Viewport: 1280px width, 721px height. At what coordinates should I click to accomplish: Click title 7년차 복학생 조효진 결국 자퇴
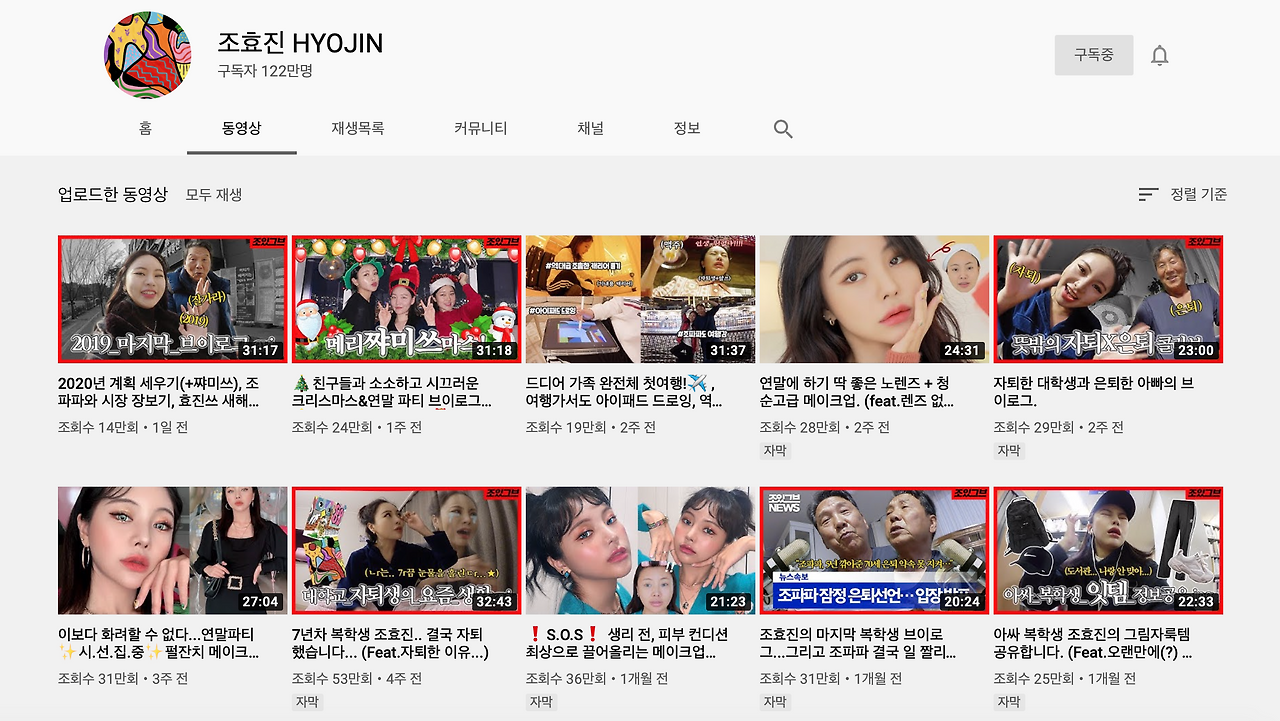pyautogui.click(x=391, y=643)
